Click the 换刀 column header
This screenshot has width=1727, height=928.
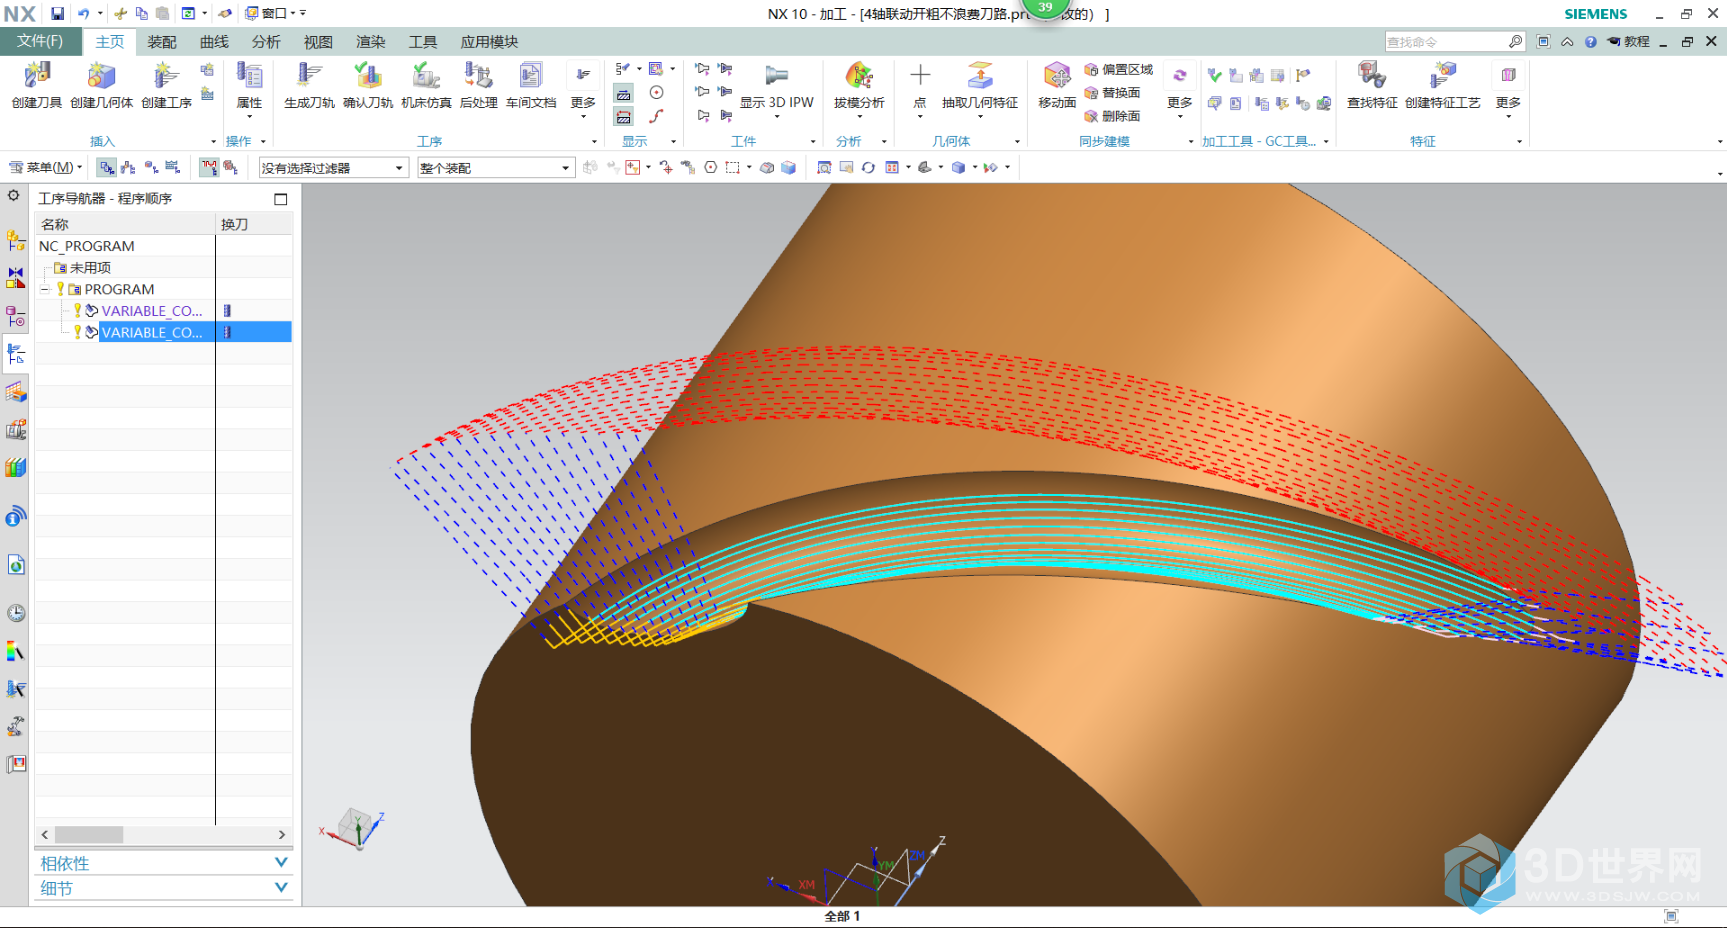pyautogui.click(x=254, y=224)
